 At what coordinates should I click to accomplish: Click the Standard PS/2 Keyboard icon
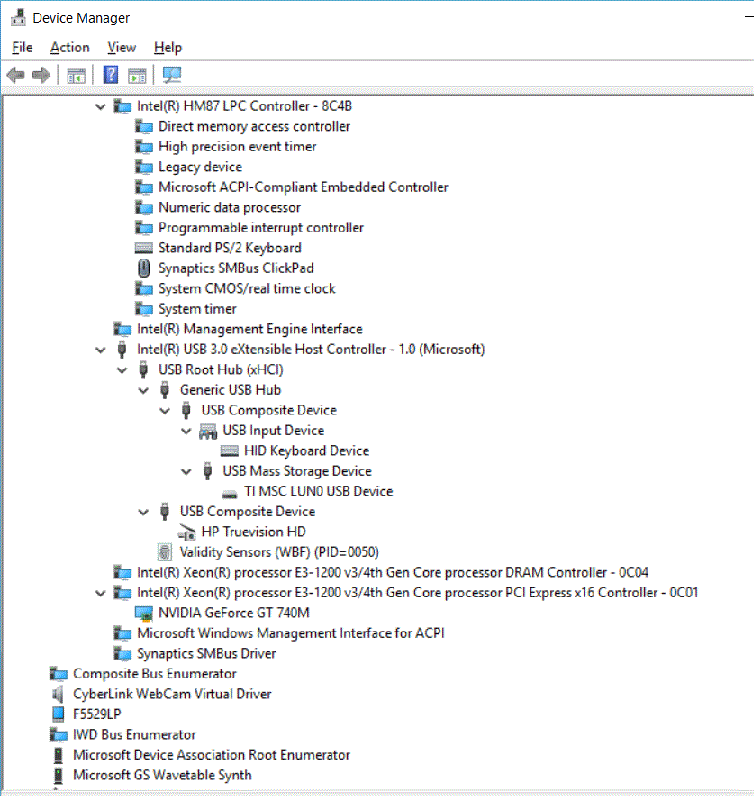144,248
